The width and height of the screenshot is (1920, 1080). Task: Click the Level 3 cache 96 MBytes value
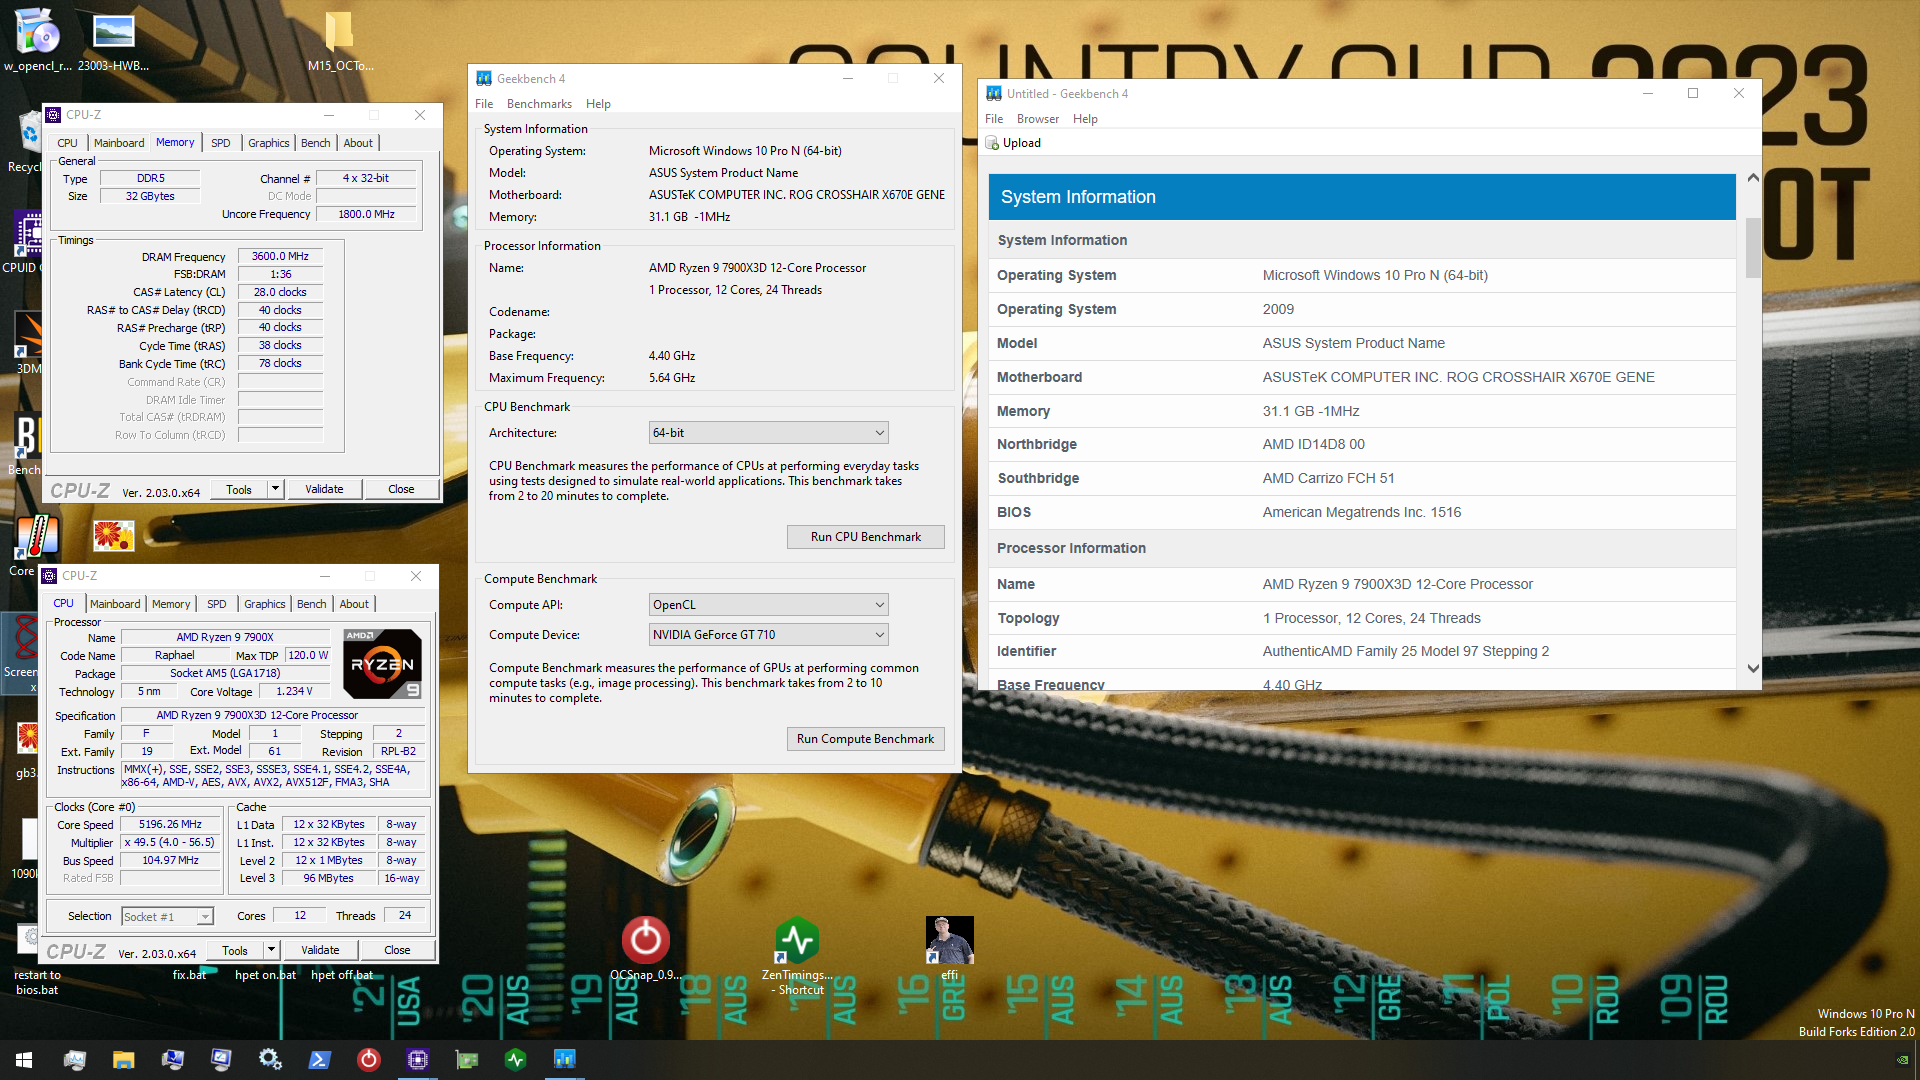click(x=329, y=878)
